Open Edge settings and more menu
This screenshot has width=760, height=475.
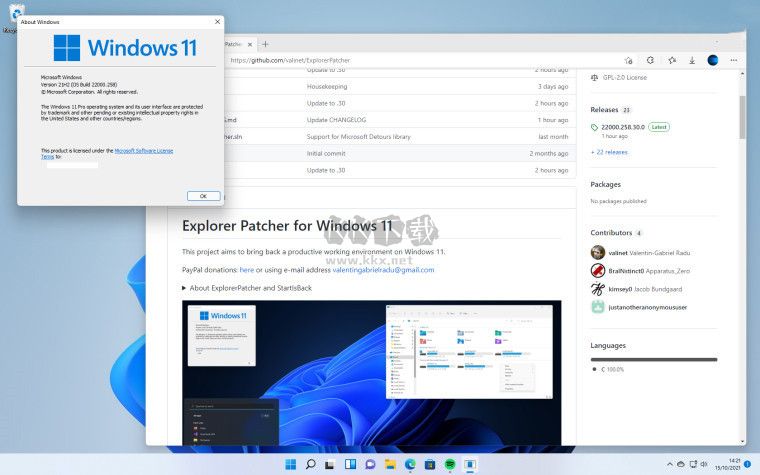pos(733,60)
